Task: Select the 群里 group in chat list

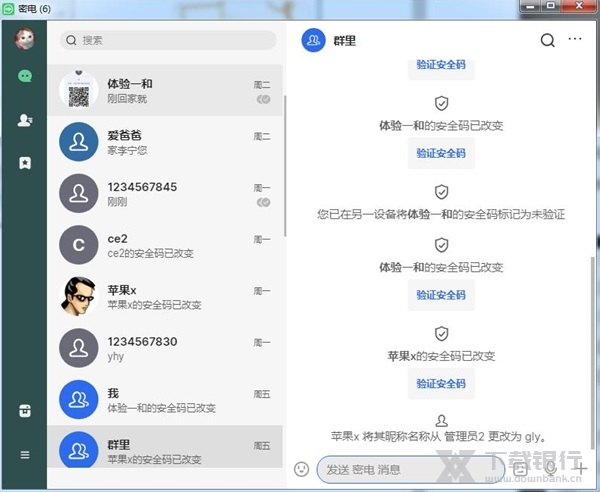Action: coord(165,447)
